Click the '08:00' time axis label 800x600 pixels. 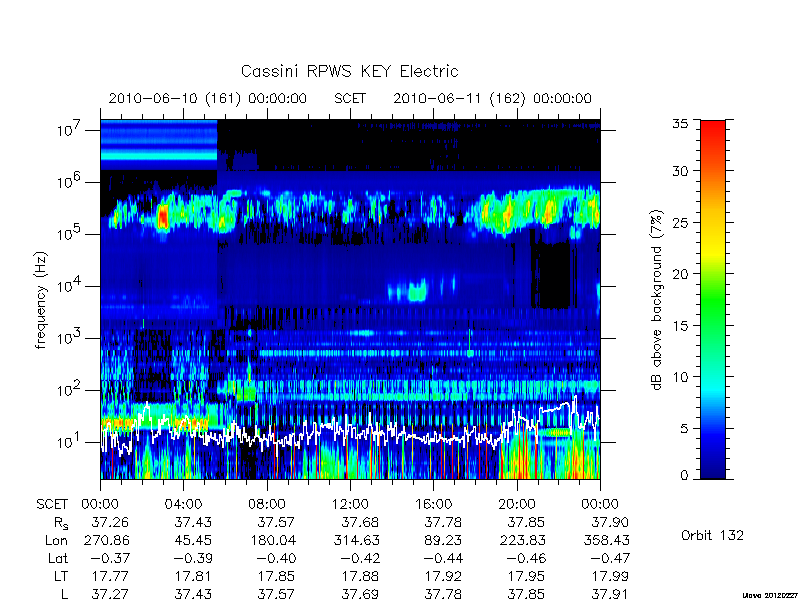coord(267,504)
